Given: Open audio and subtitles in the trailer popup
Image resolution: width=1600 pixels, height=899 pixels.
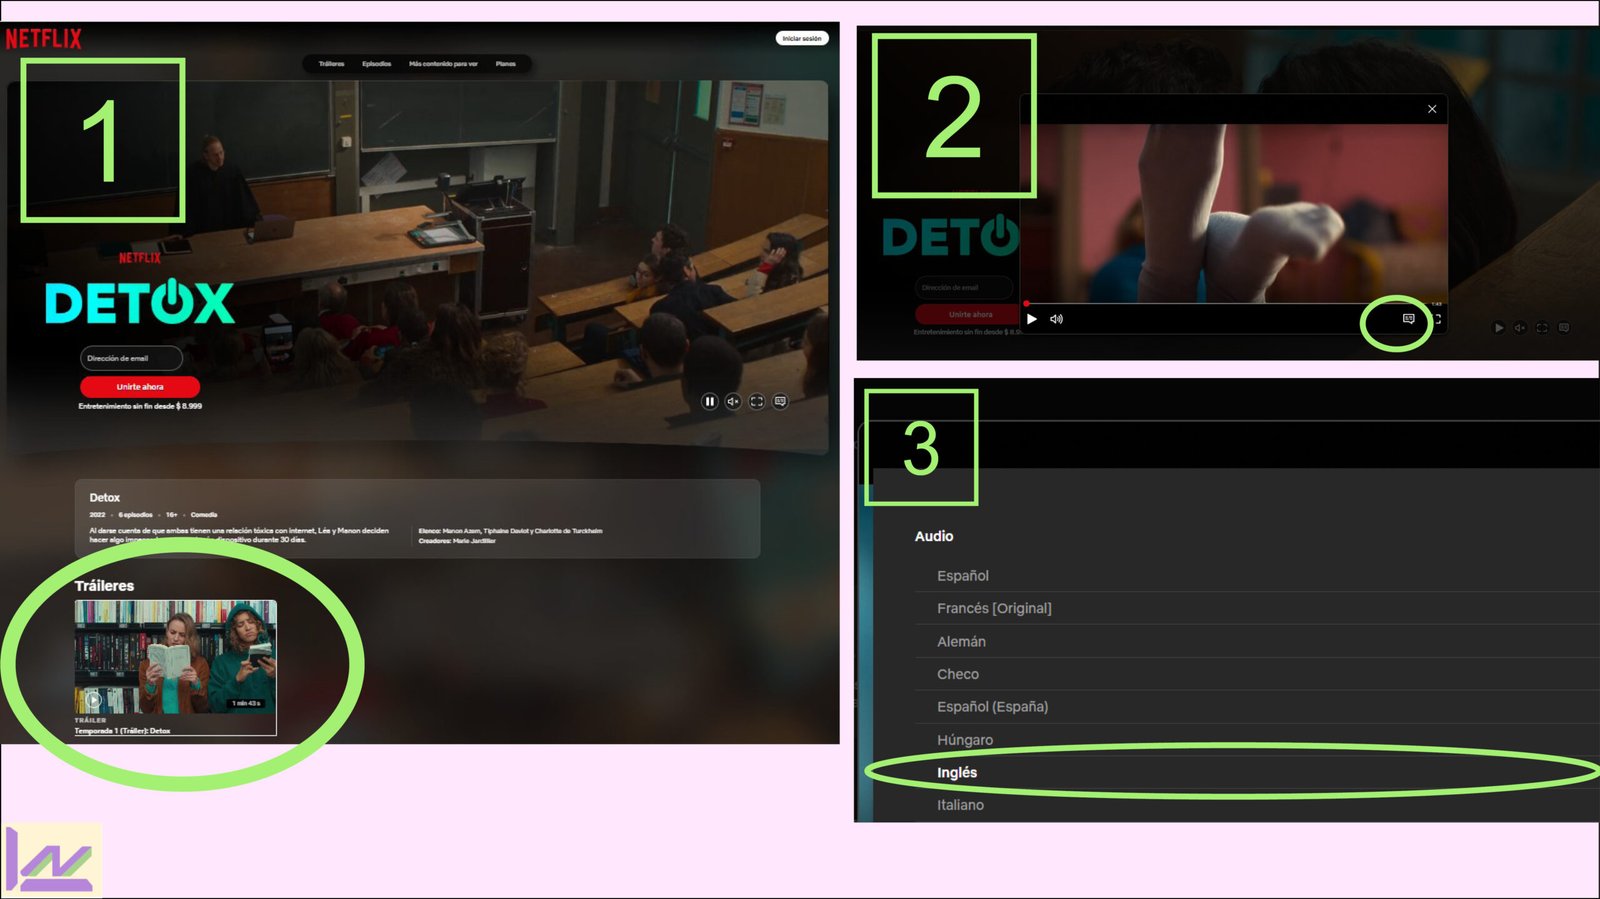Looking at the screenshot, I should pyautogui.click(x=1408, y=319).
